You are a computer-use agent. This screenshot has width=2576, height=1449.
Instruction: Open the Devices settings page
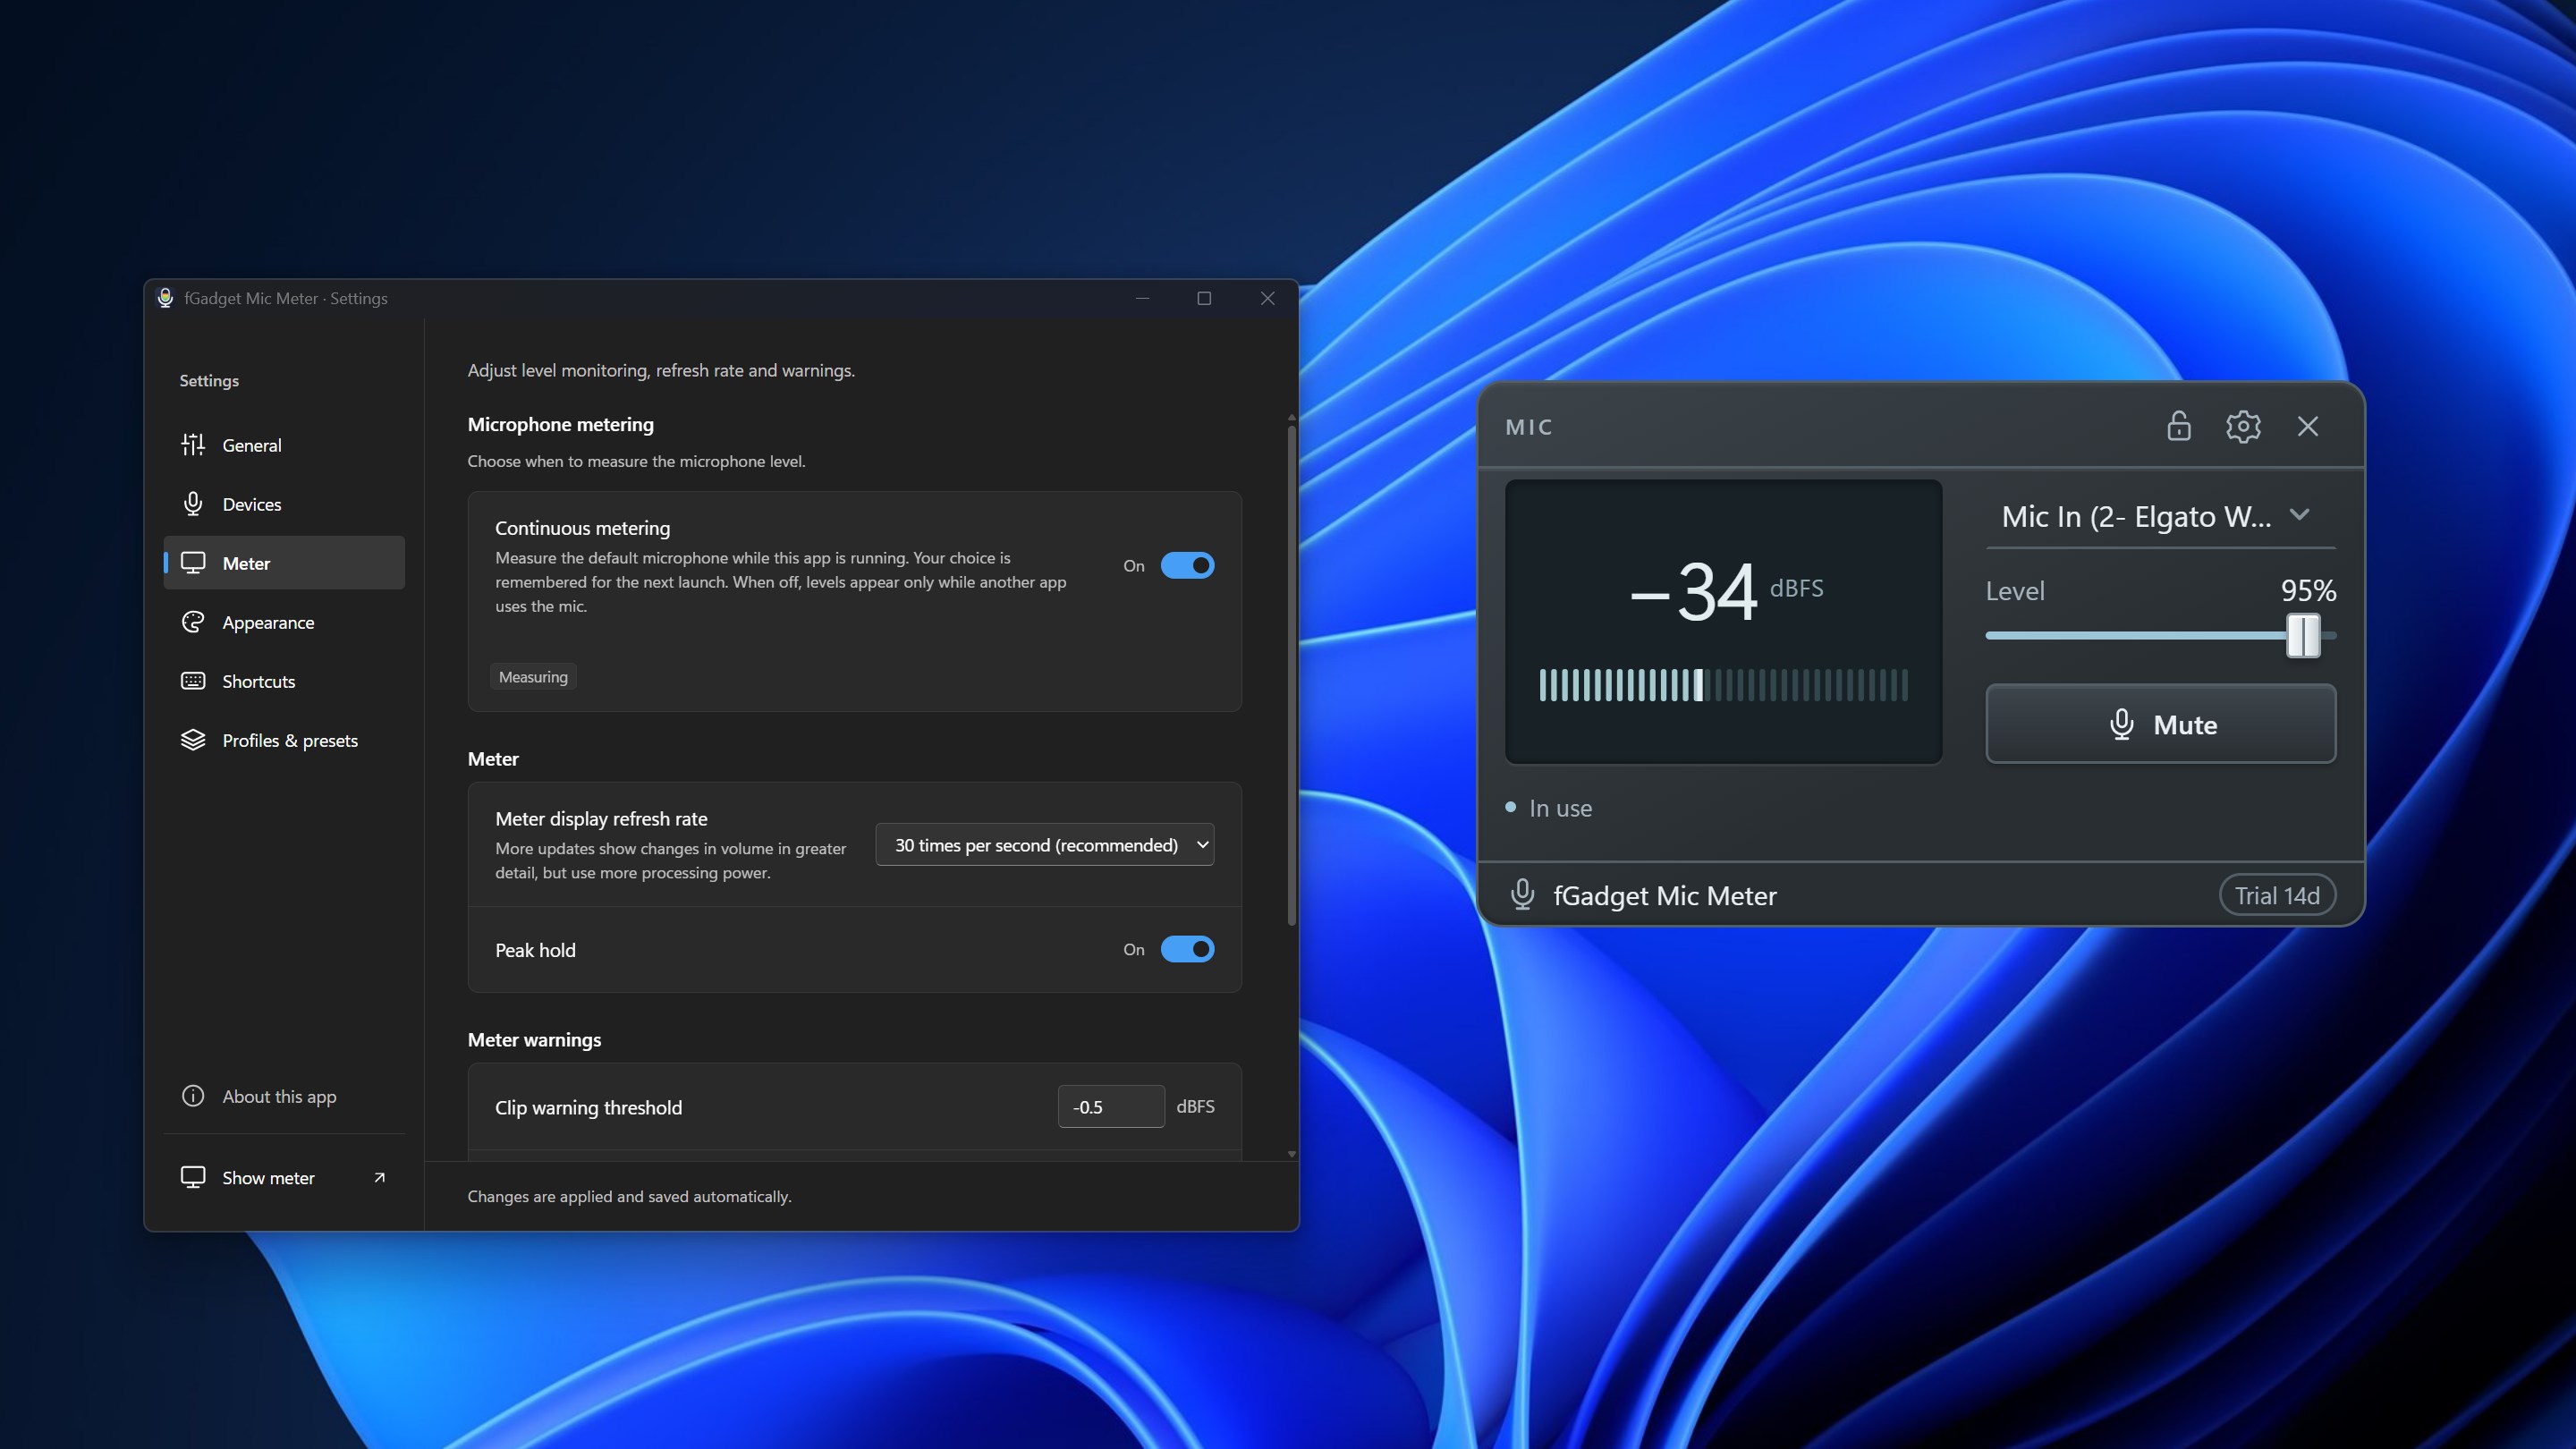point(284,504)
